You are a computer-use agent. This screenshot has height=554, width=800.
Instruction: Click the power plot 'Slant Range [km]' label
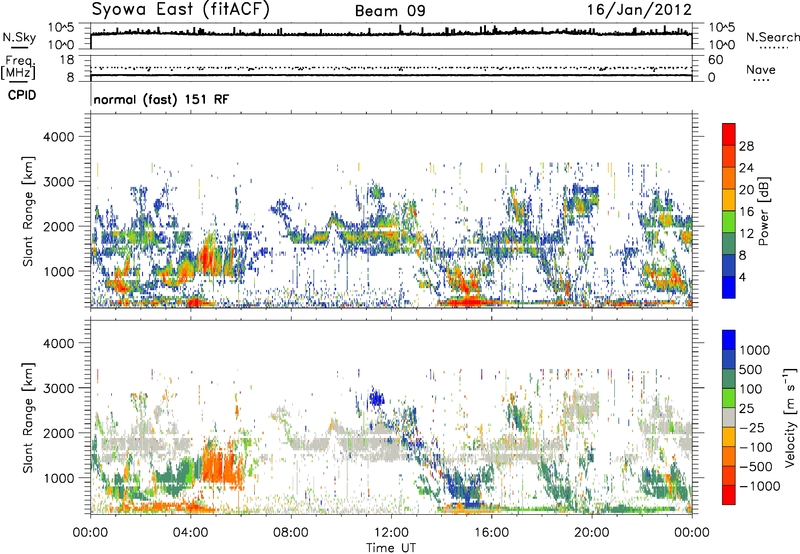click(28, 211)
